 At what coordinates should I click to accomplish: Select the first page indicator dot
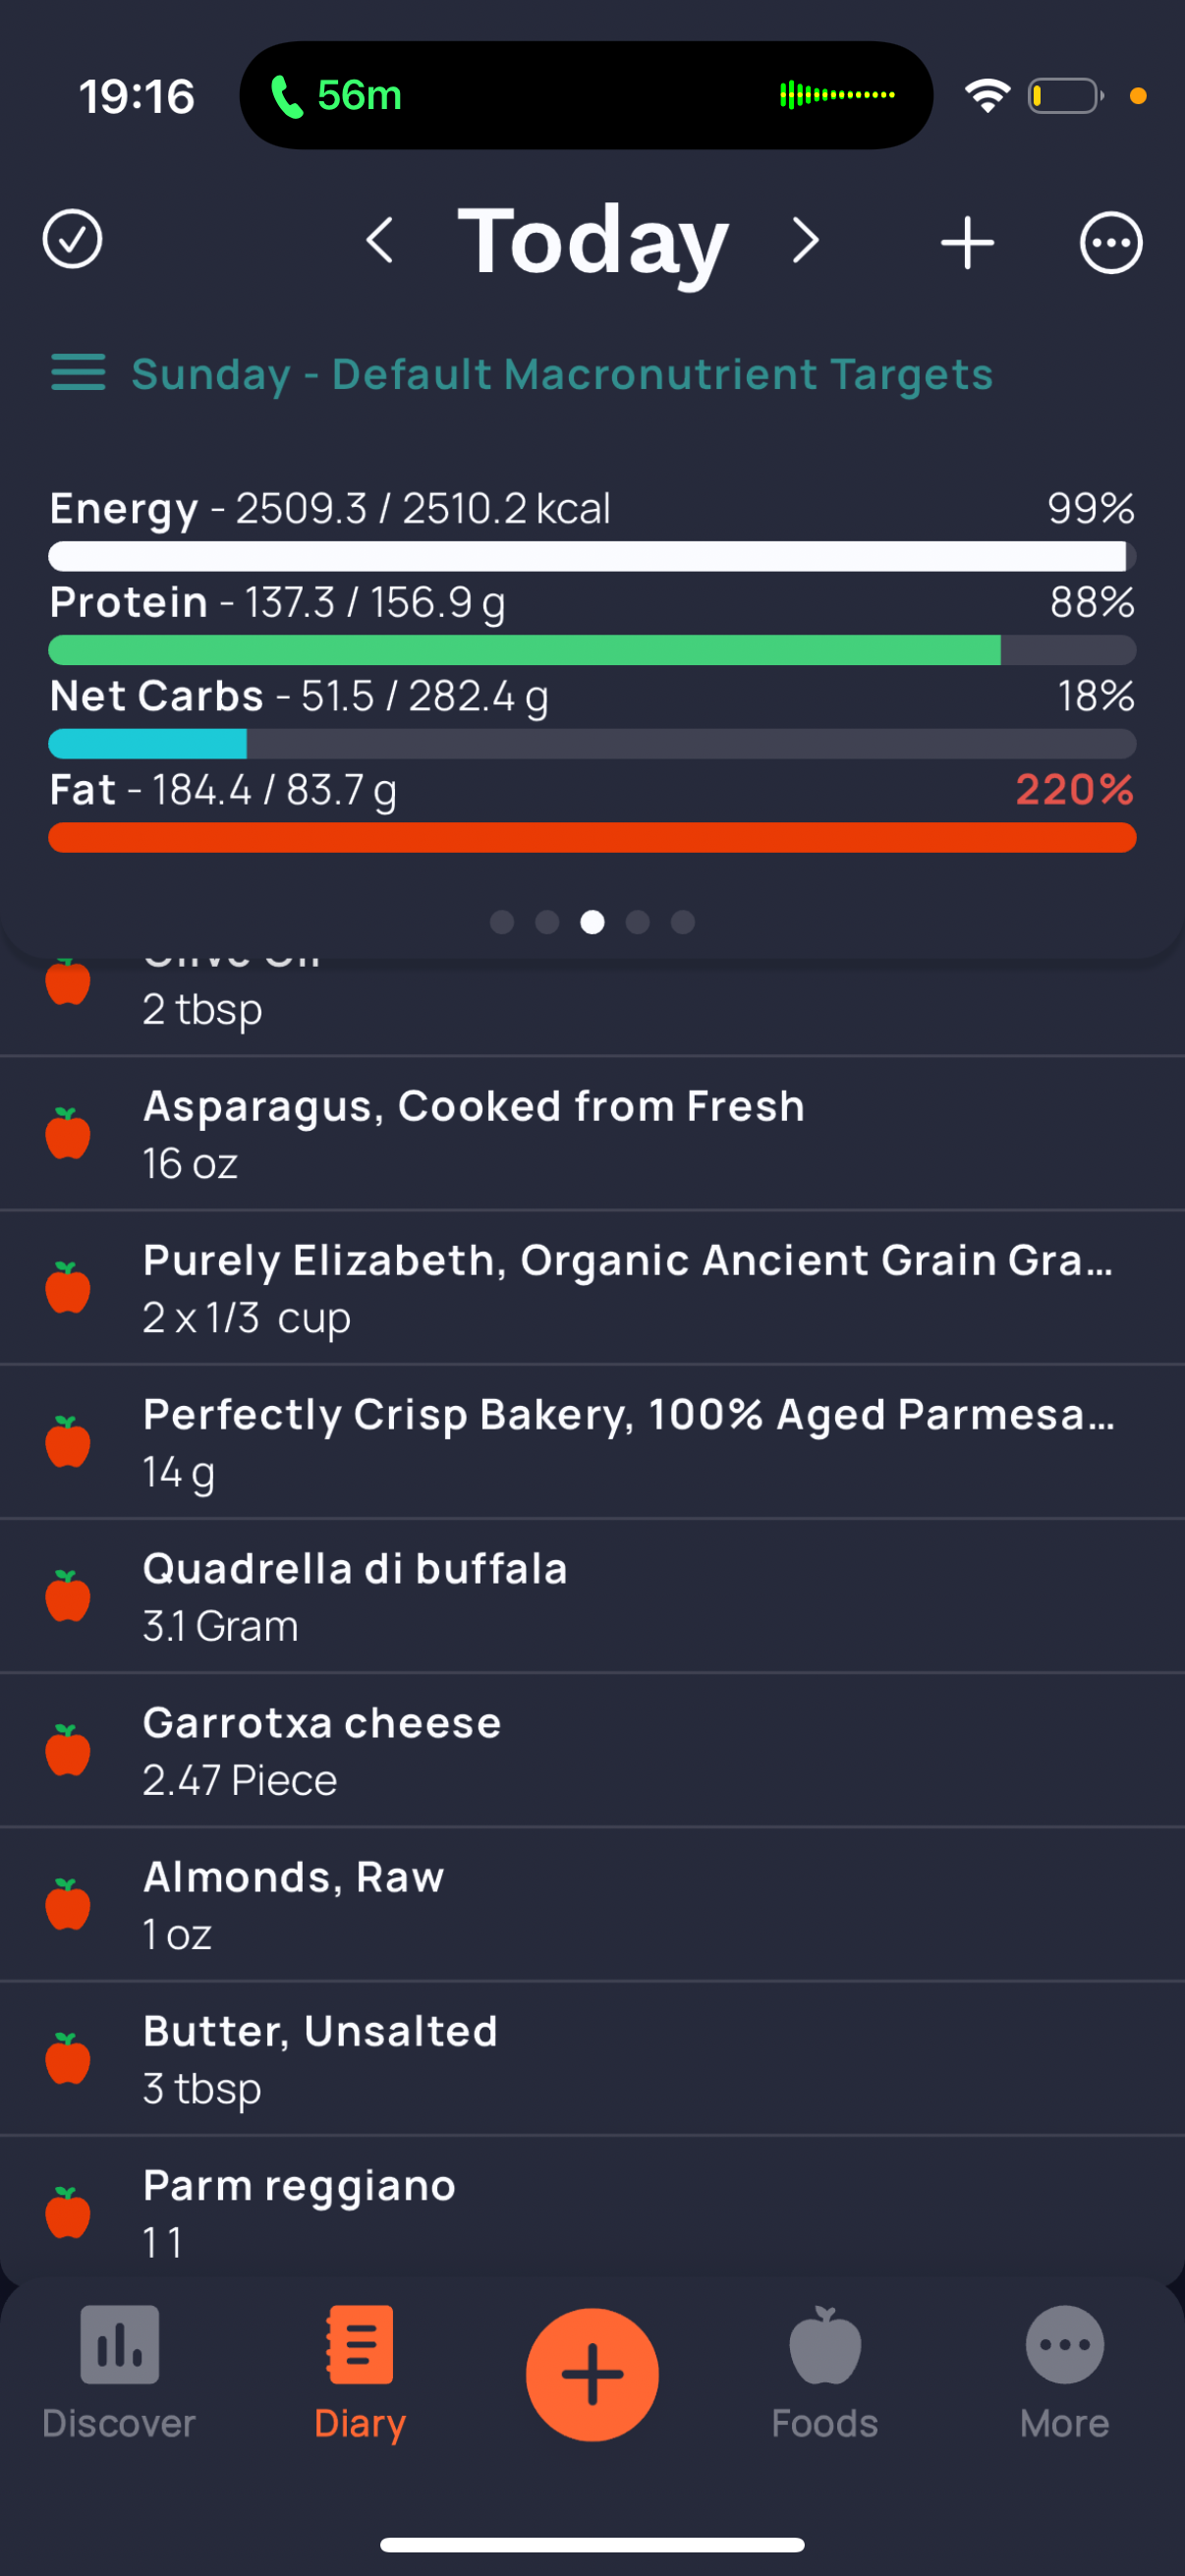coord(502,922)
